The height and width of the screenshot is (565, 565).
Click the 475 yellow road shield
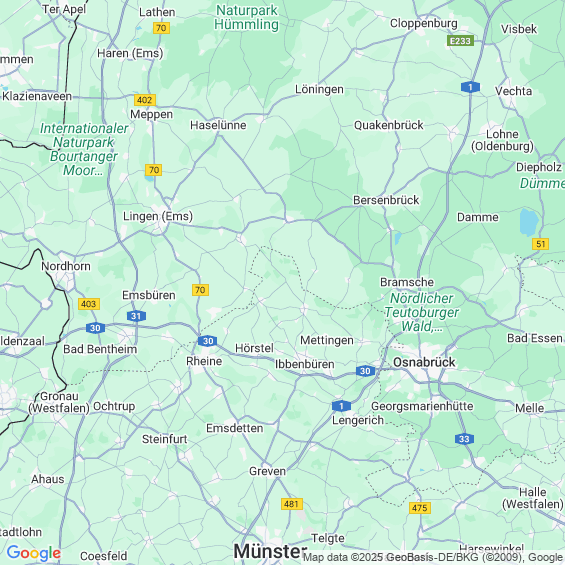pos(420,508)
